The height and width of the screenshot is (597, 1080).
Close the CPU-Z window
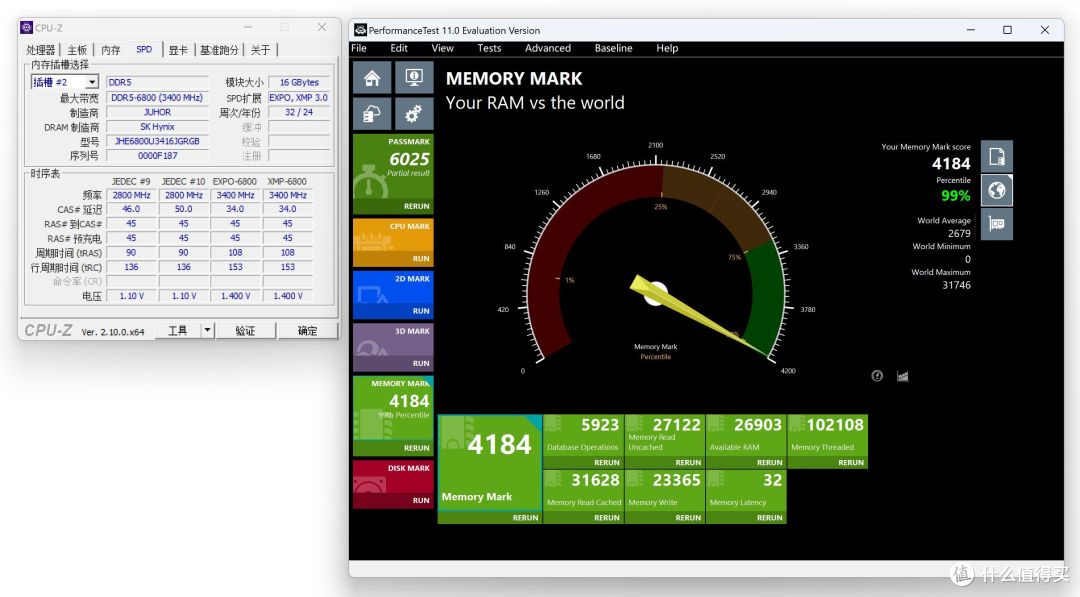pyautogui.click(x=322, y=27)
